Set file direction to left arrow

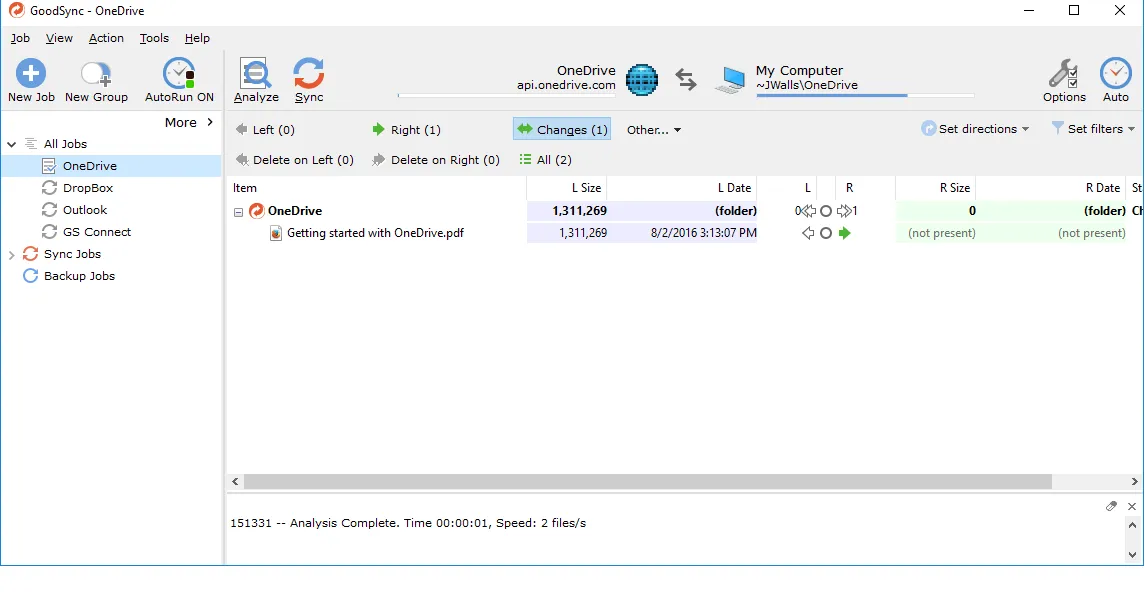coord(808,233)
